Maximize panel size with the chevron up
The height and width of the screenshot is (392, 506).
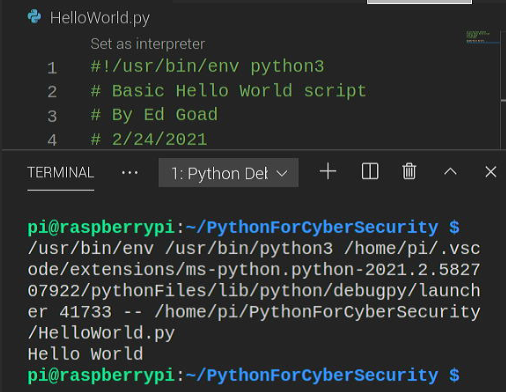tap(450, 172)
